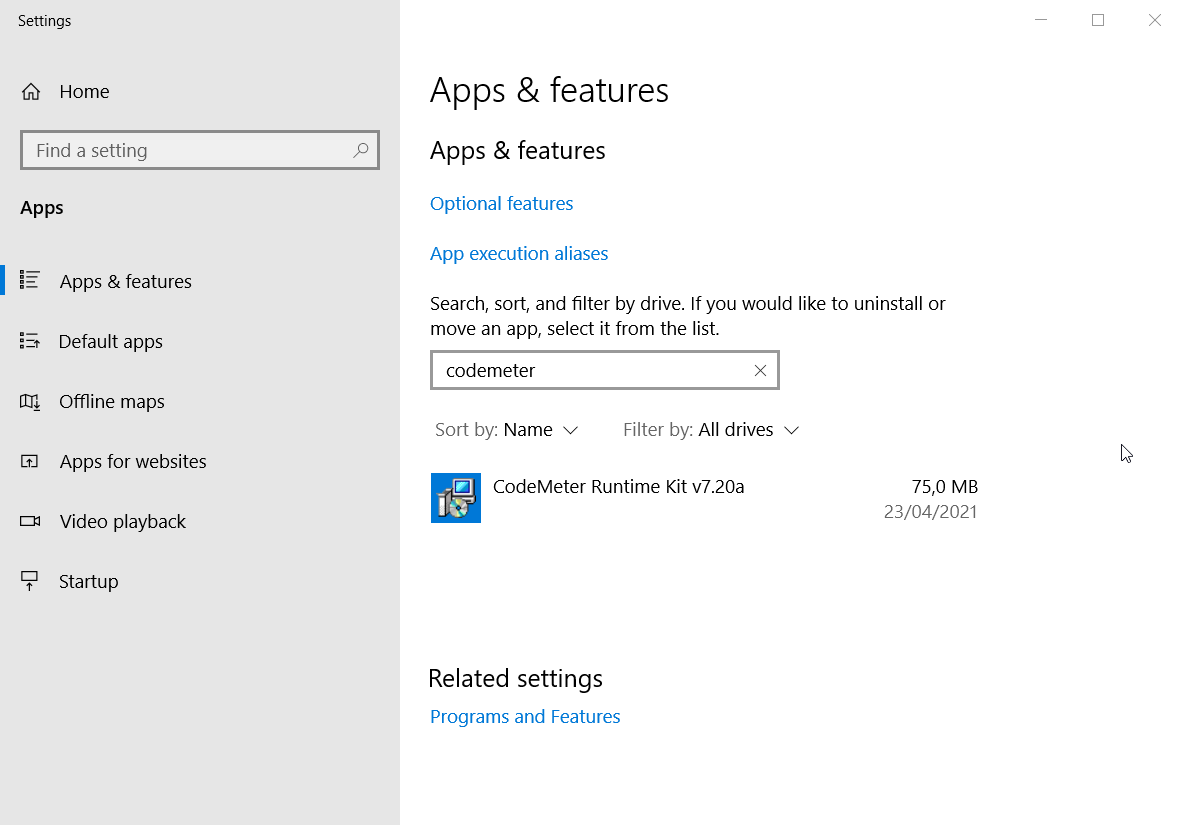Focus the Find a setting search box
This screenshot has width=1184, height=825.
tap(200, 150)
